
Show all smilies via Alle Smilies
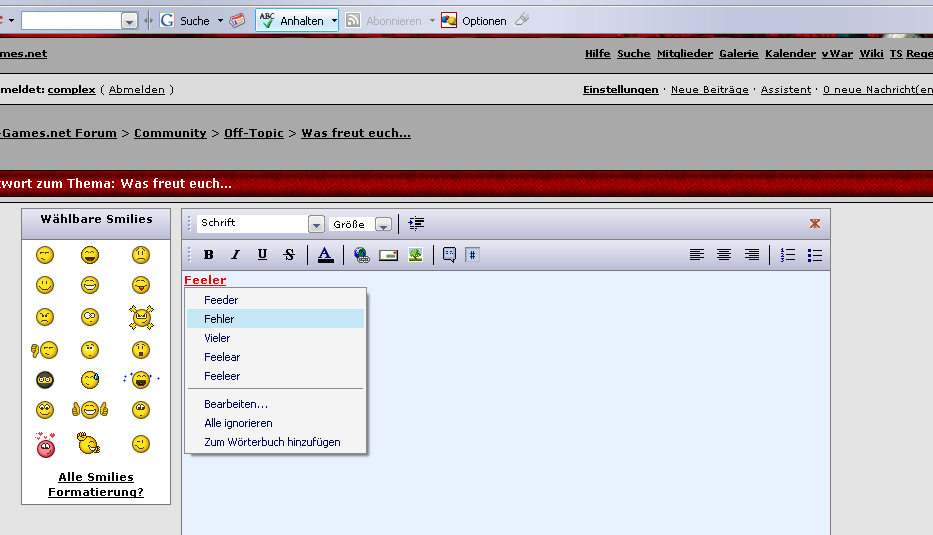96,477
